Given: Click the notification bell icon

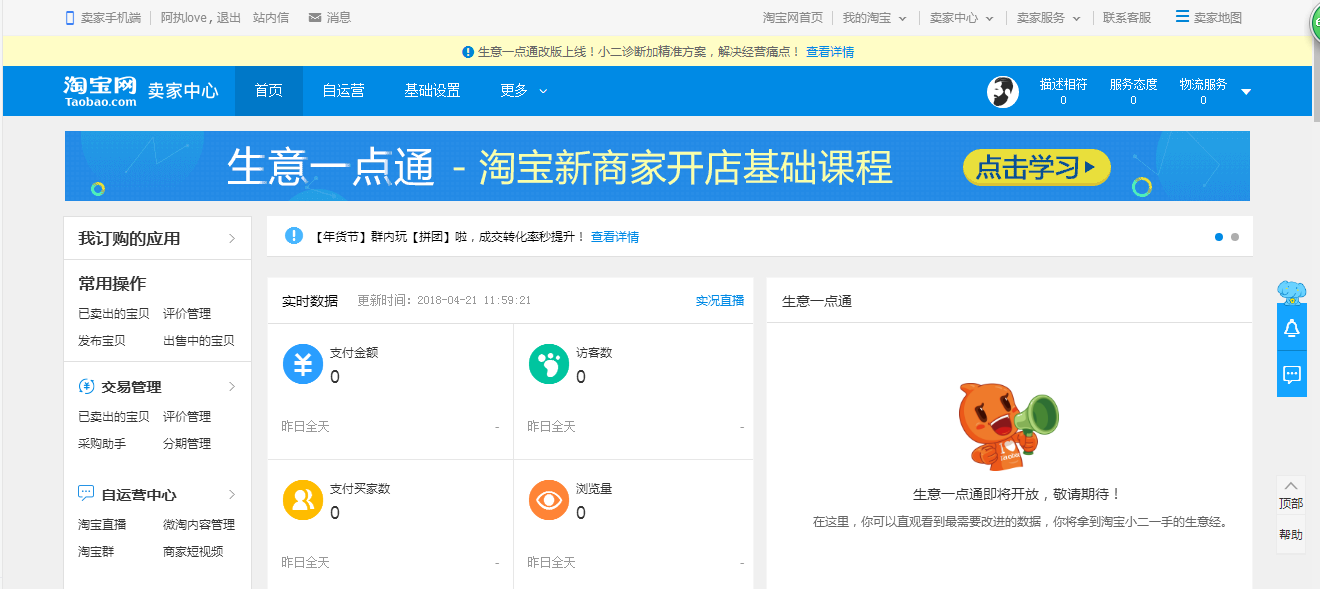Looking at the screenshot, I should click(1291, 328).
